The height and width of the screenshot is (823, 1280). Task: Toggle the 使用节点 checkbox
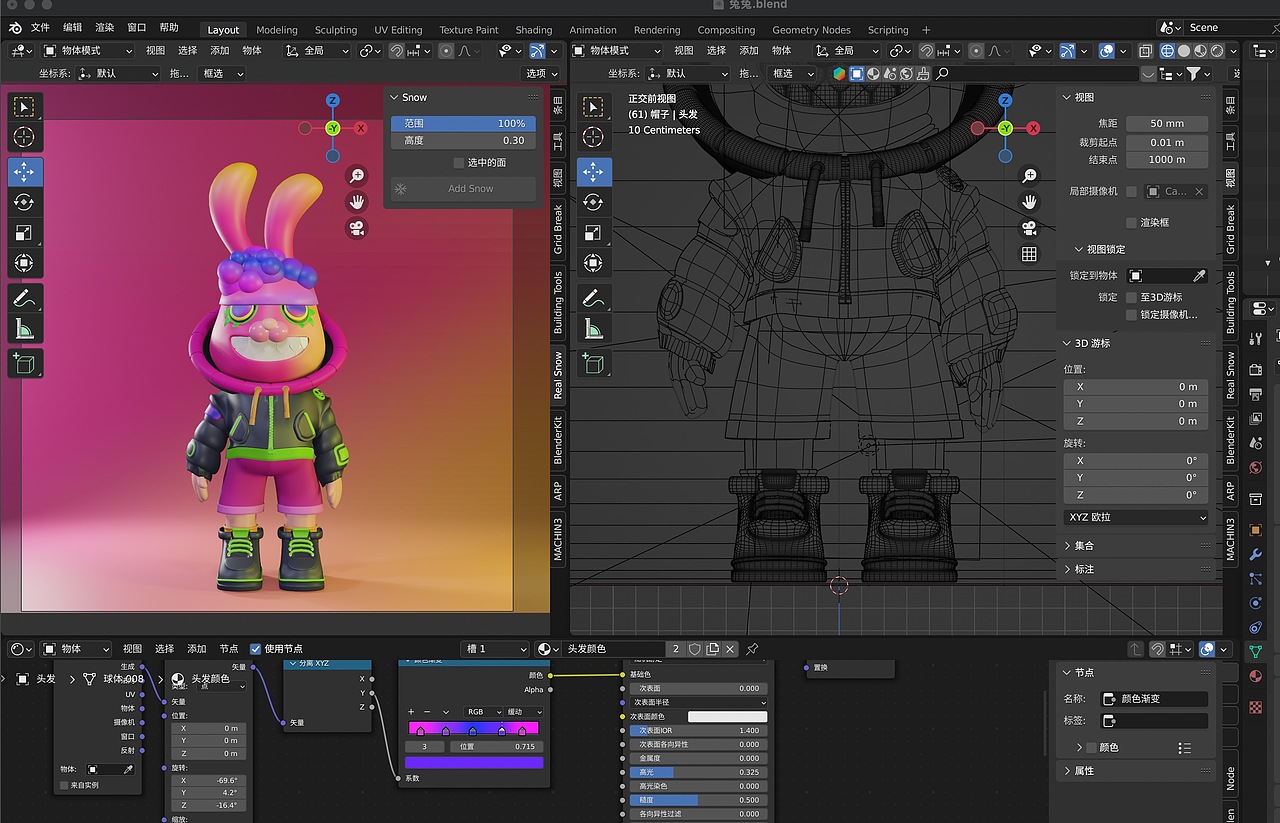coord(256,649)
